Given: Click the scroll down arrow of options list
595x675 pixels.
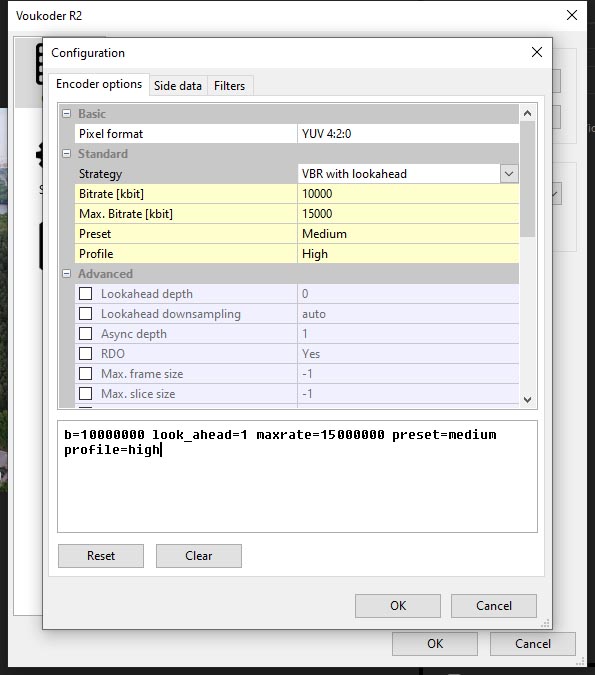Looking at the screenshot, I should (x=527, y=399).
